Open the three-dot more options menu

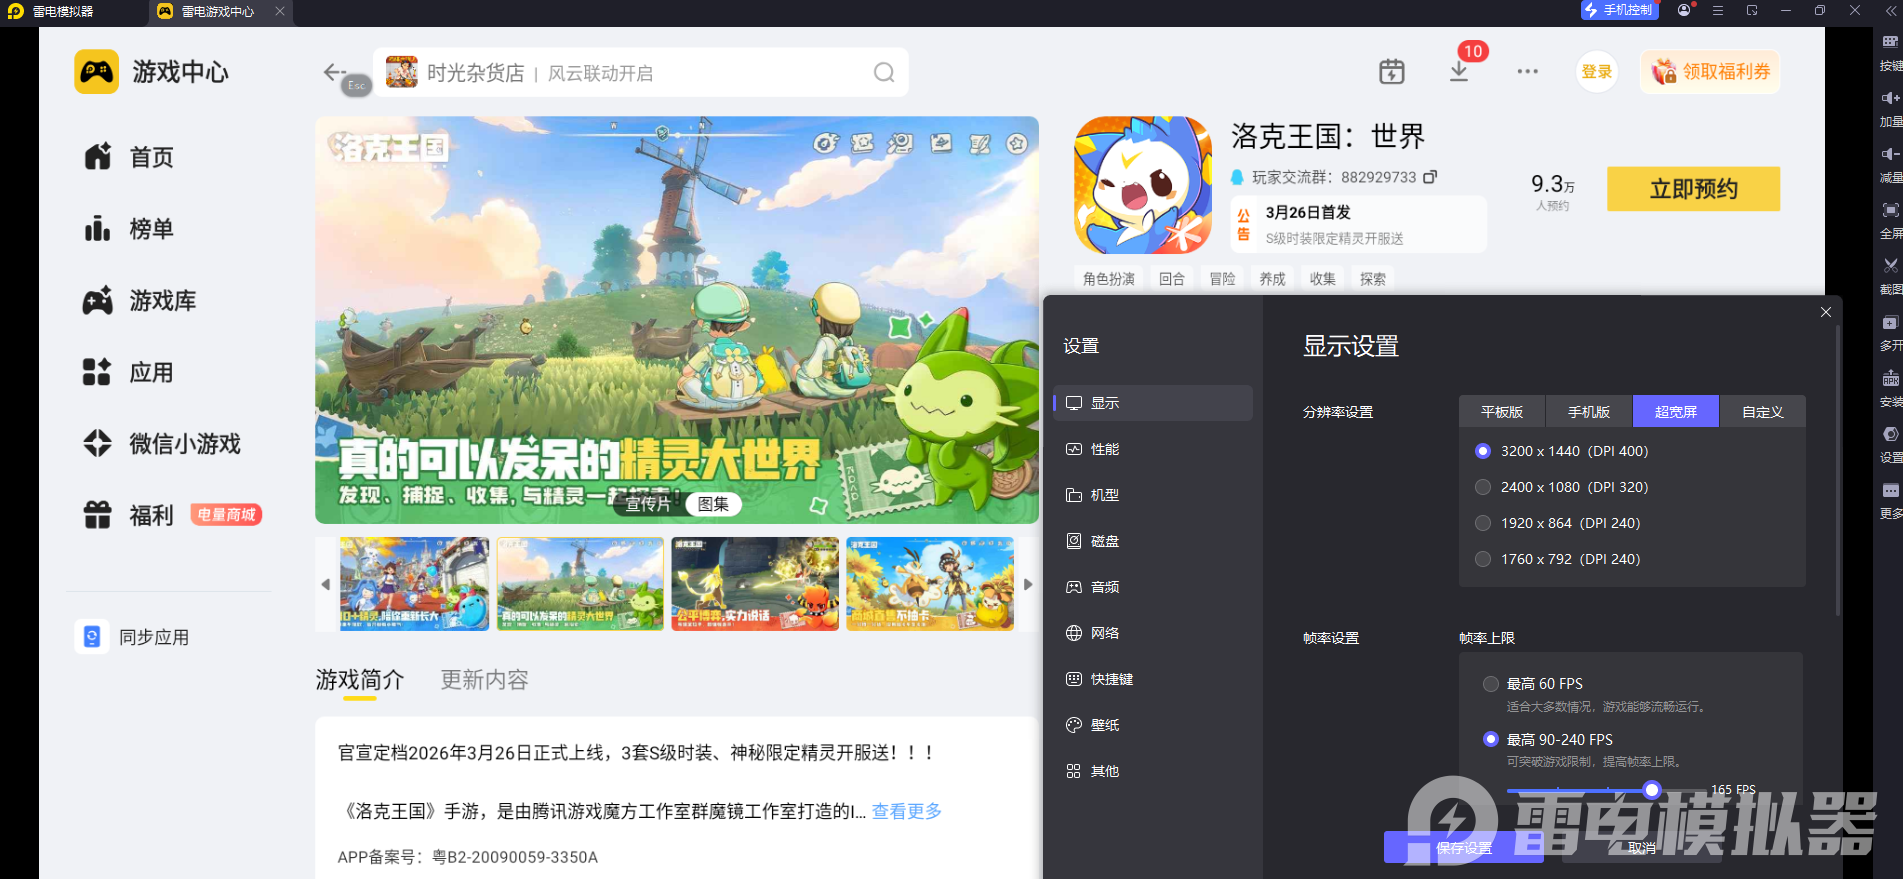click(x=1527, y=72)
